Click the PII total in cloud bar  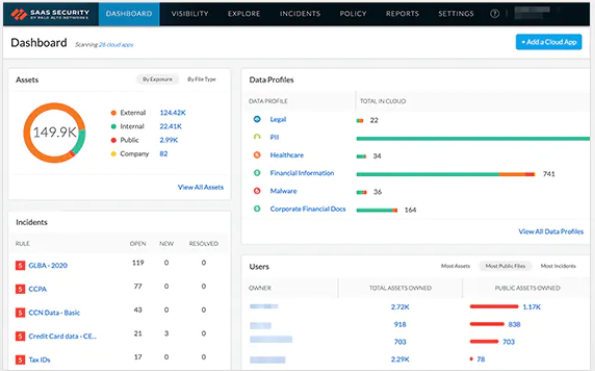[x=473, y=138]
